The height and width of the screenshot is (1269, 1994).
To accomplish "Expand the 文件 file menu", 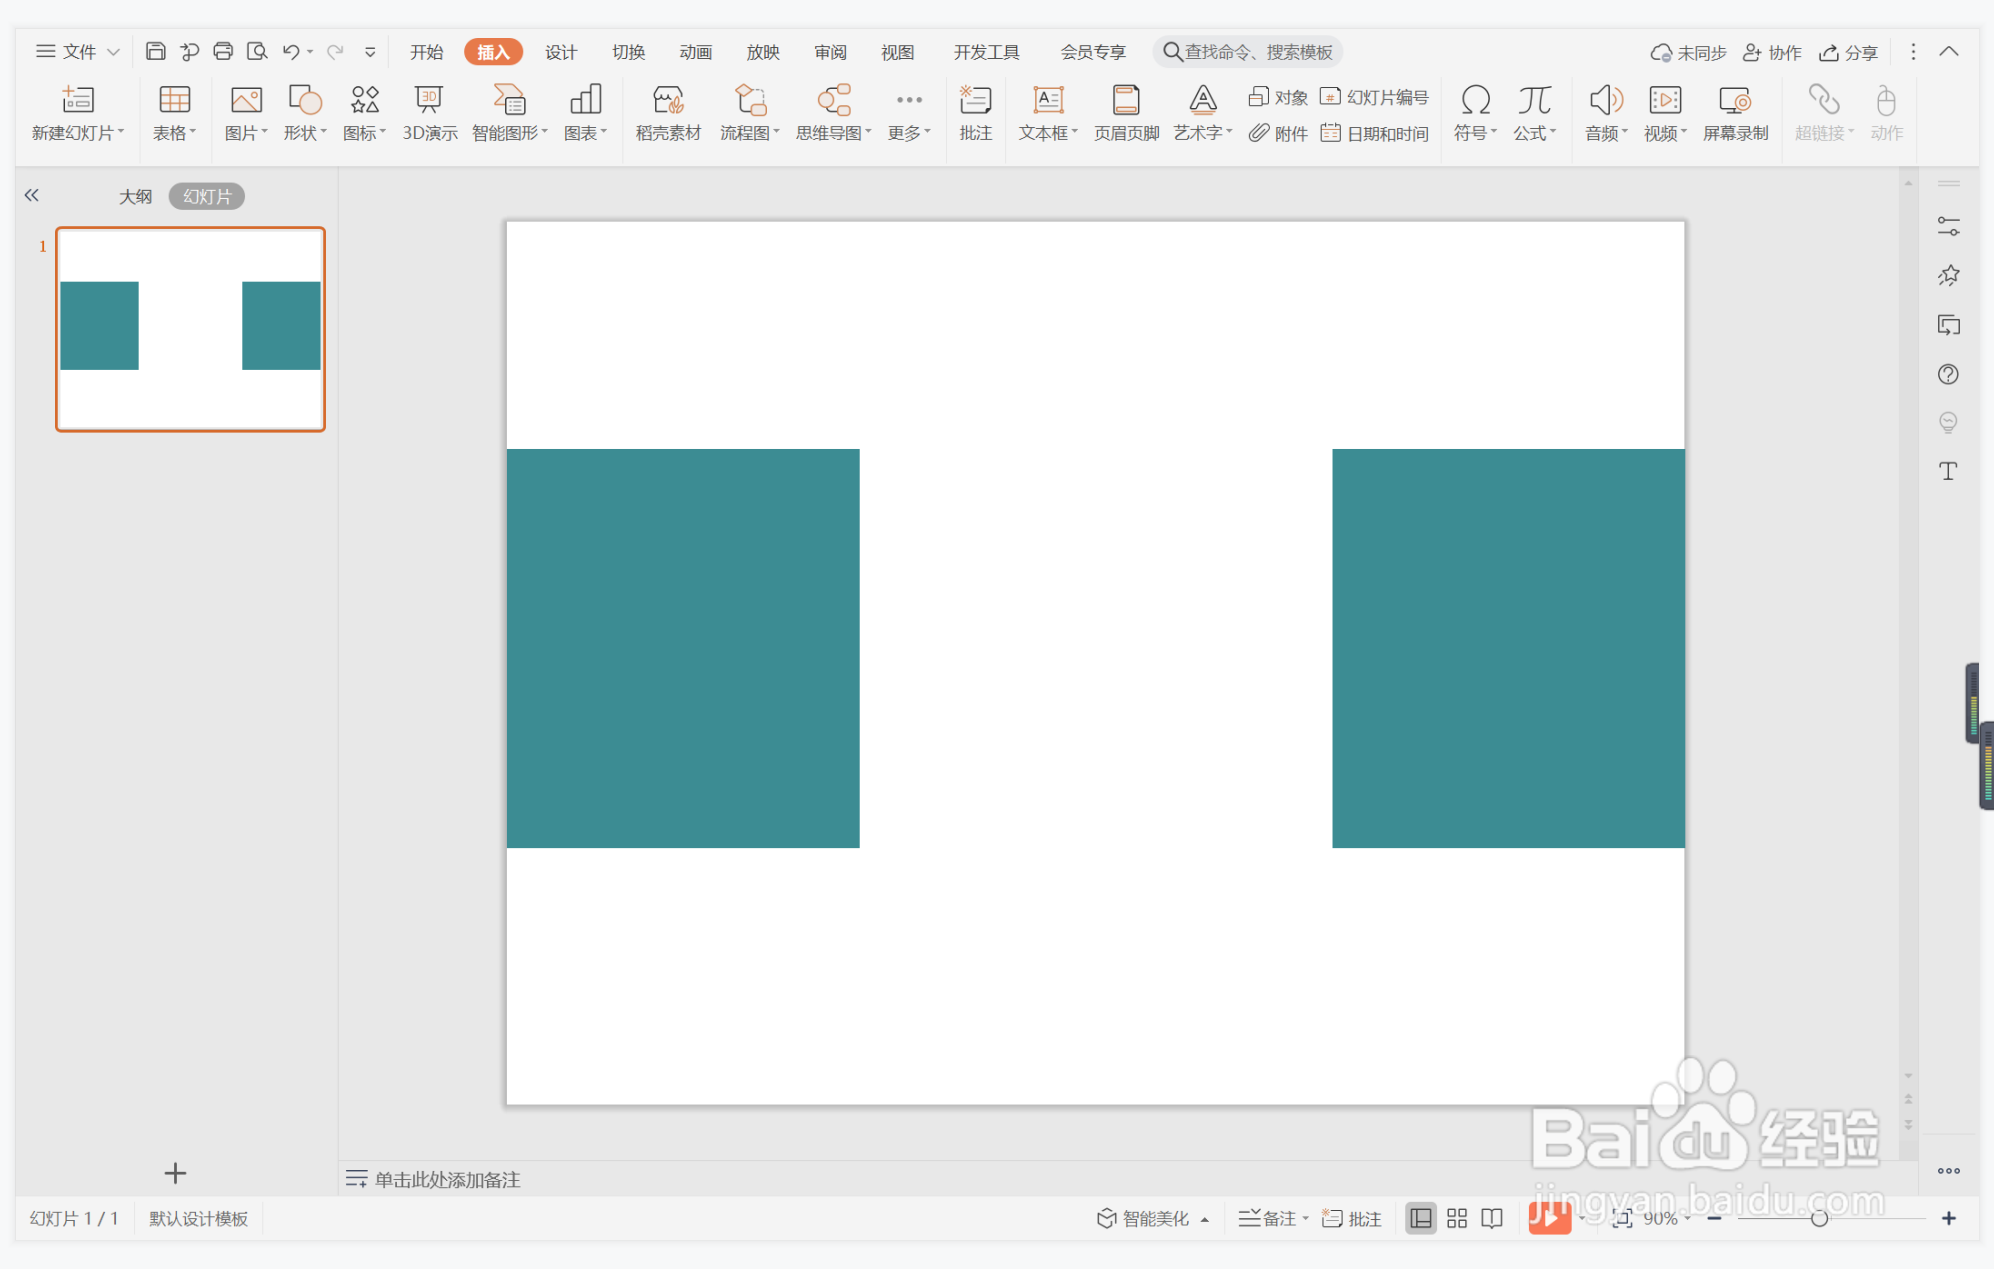I will tap(78, 52).
